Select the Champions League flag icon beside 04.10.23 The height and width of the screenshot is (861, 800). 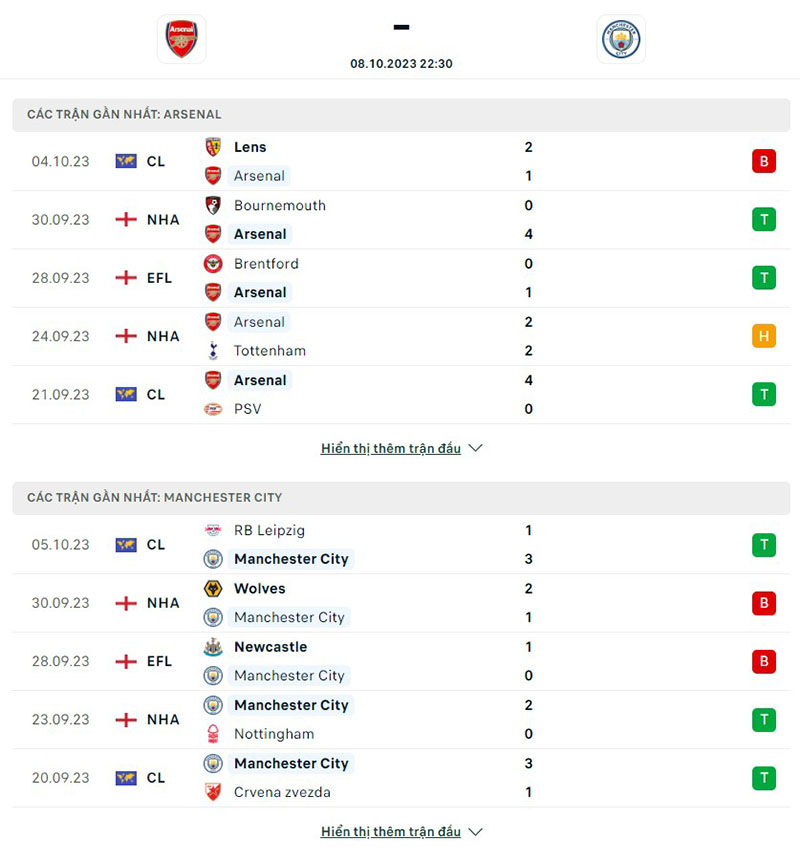(x=125, y=160)
